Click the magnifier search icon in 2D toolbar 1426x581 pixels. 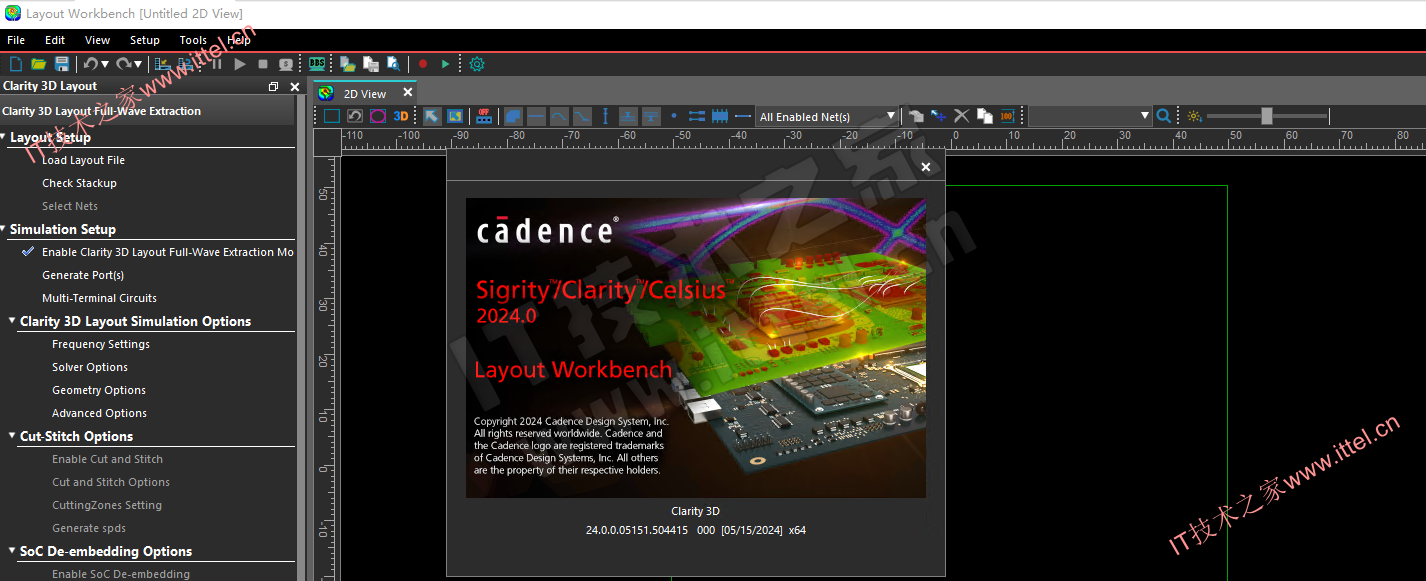pos(1164,116)
